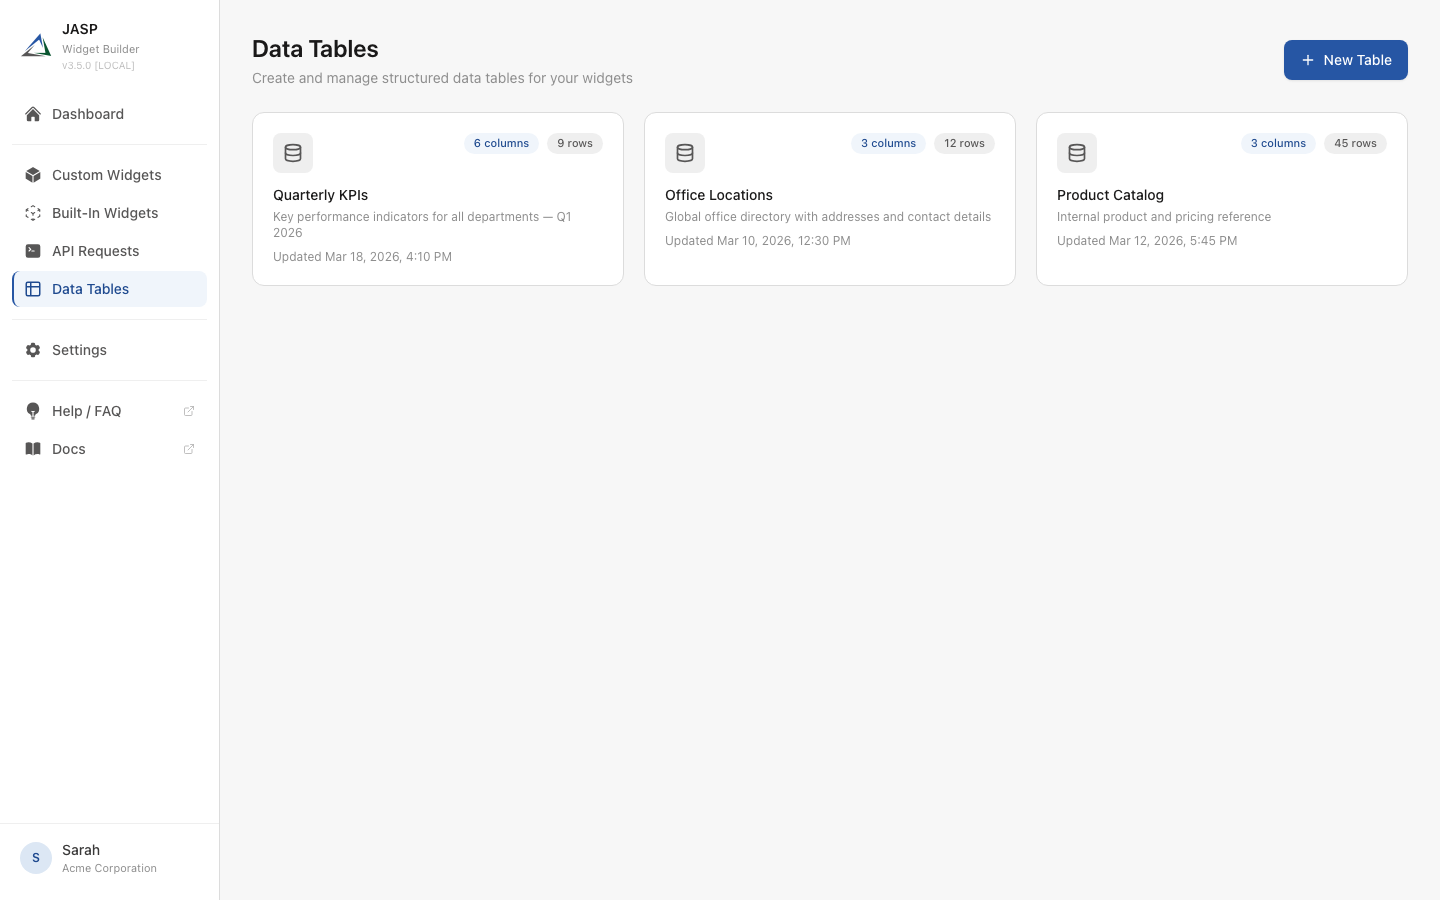The width and height of the screenshot is (1440, 900).
Task: Select the Data Tables grid icon
Action: (33, 289)
